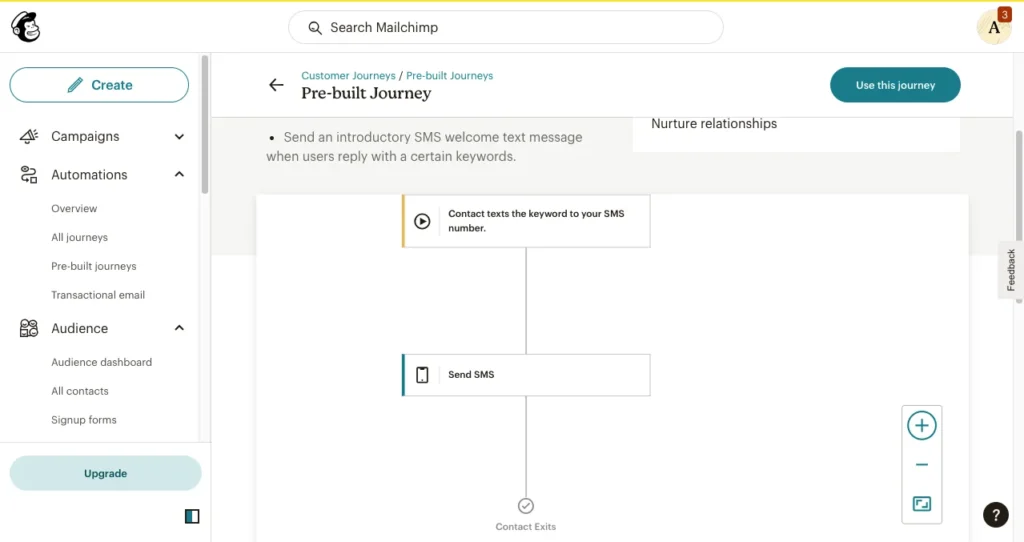1024x542 pixels.
Task: Zoom in the journey map
Action: (x=921, y=426)
